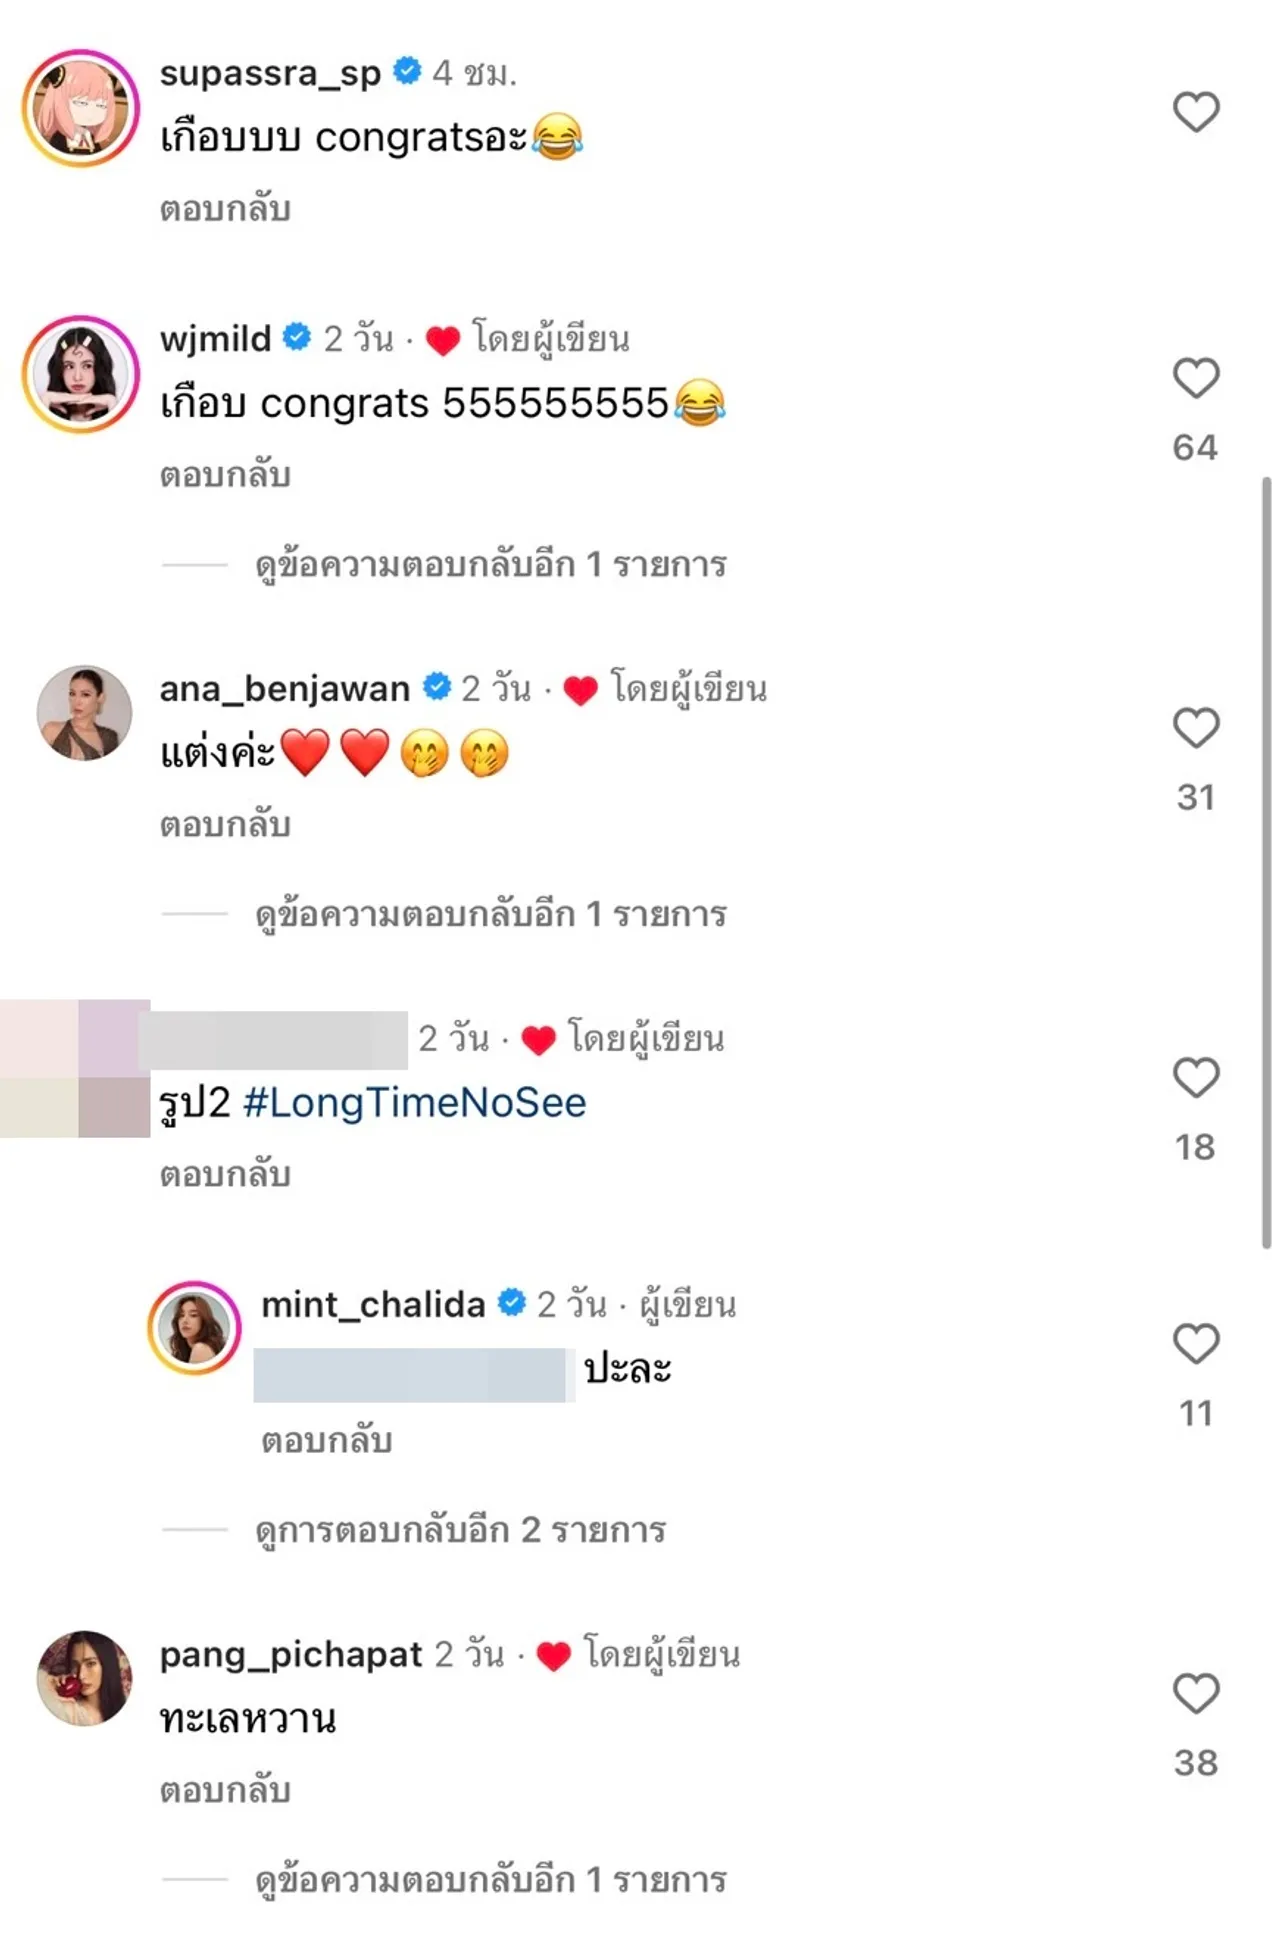Open wjmild's username link
Screen dimensions: 1280x1938
coord(210,340)
